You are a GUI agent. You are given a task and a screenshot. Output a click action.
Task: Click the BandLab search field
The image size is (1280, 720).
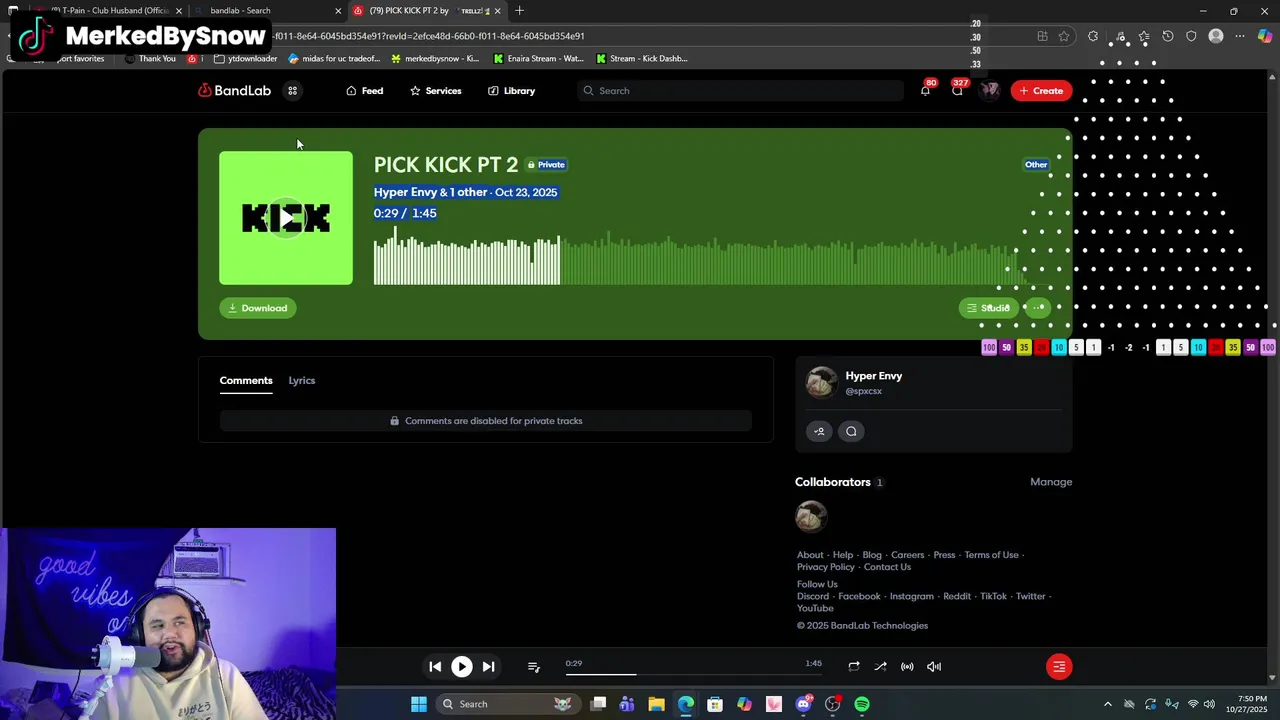(x=740, y=91)
